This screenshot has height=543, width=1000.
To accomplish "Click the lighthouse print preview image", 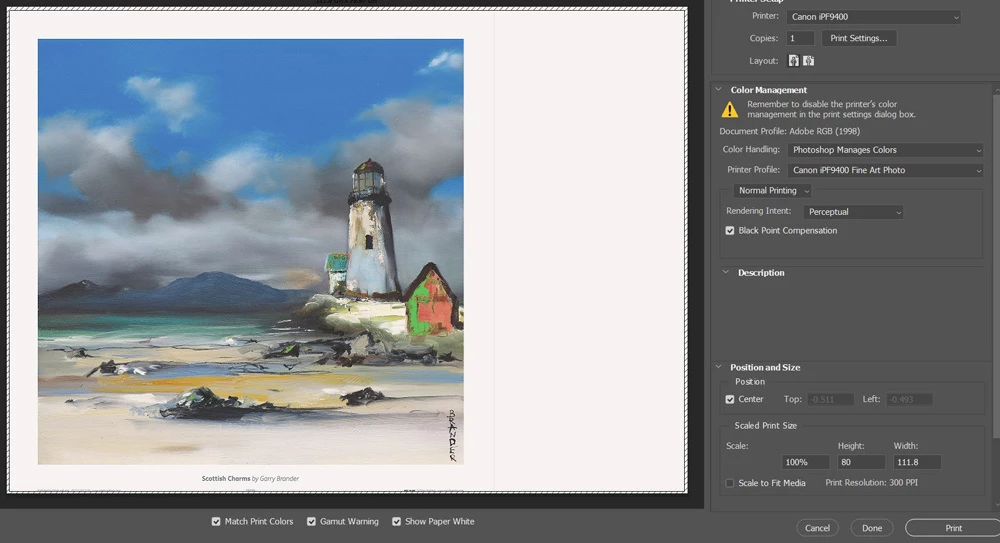I will [251, 251].
